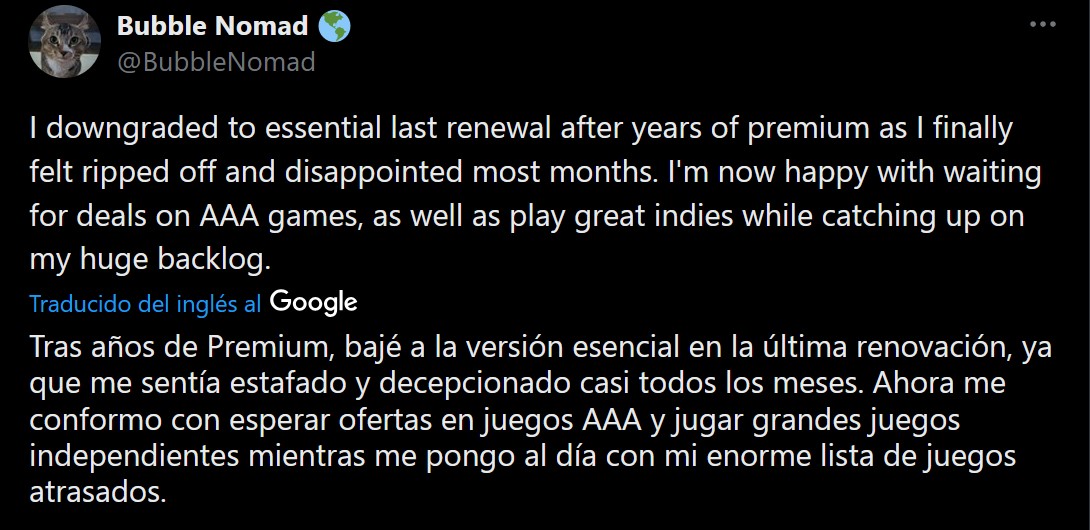1090x530 pixels.
Task: Open the @BubbleNomad handle link
Action: (x=216, y=62)
